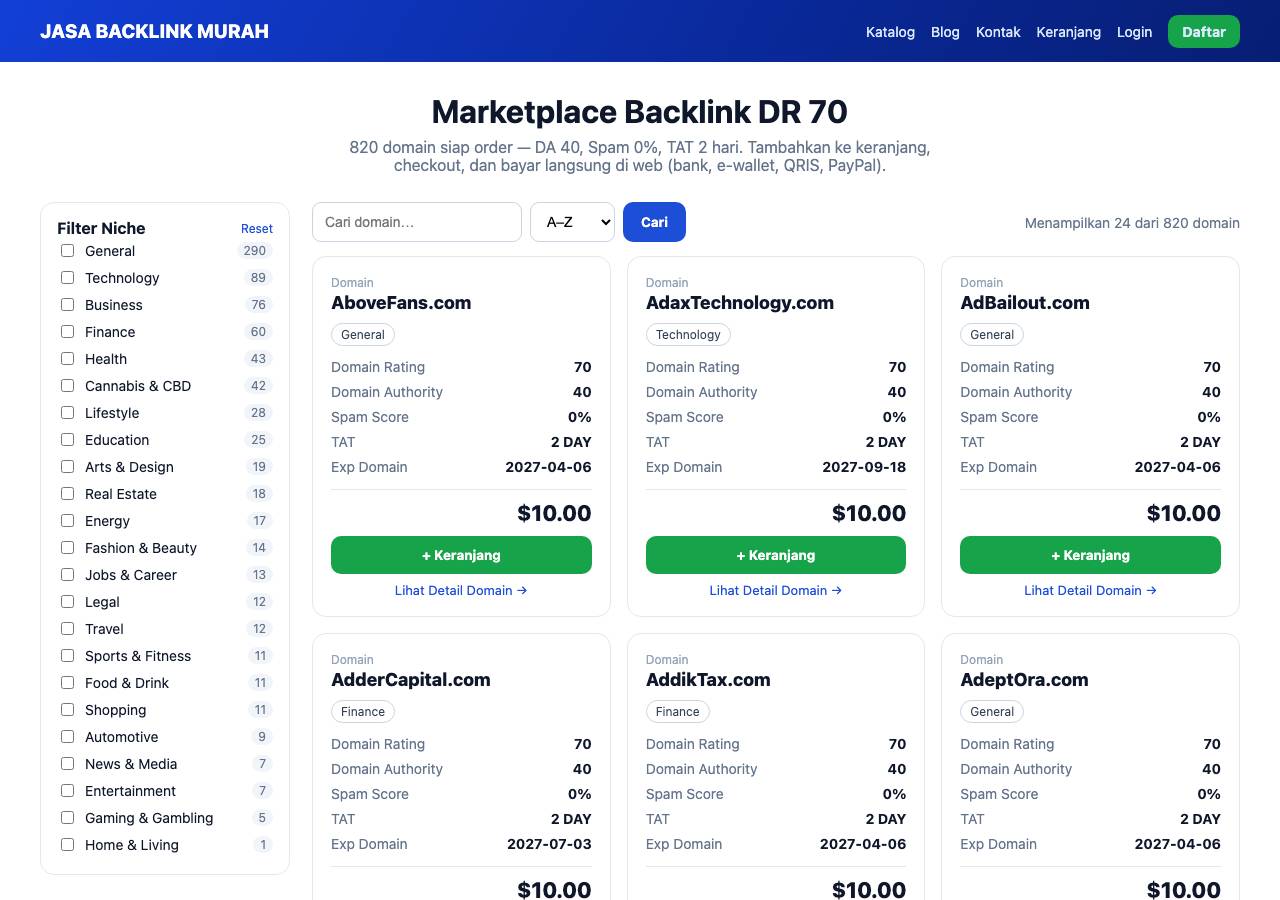Viewport: 1280px width, 900px height.
Task: Check the General niche filter
Action: click(x=67, y=251)
